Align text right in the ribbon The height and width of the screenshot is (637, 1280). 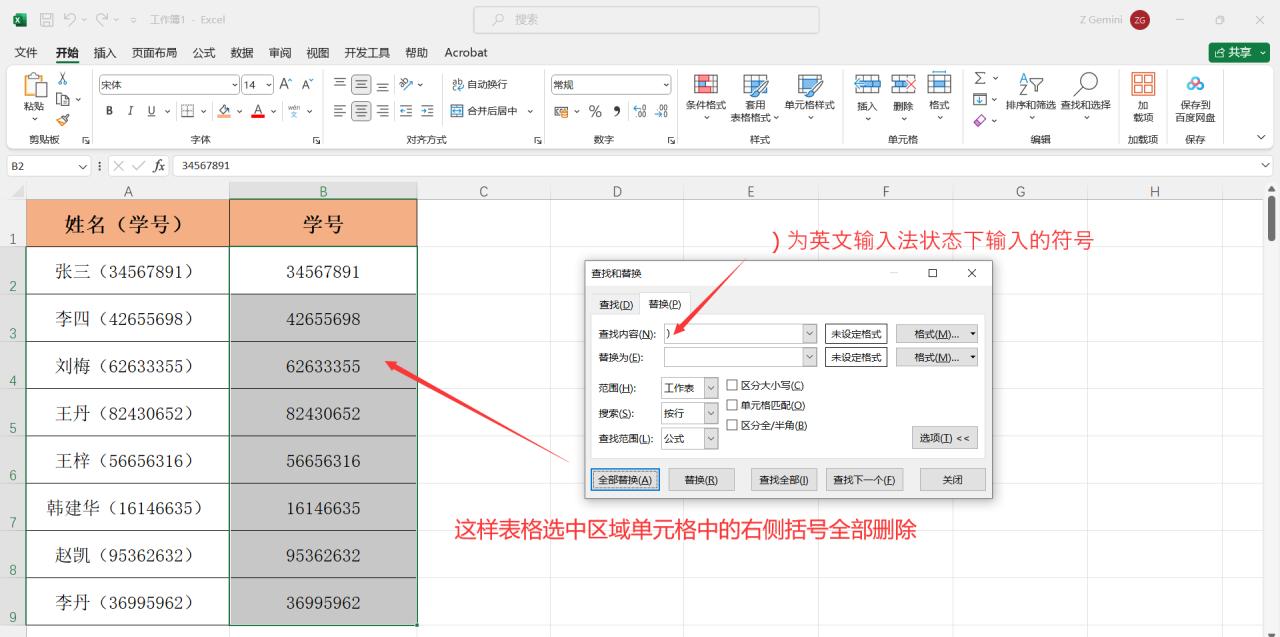[x=382, y=111]
